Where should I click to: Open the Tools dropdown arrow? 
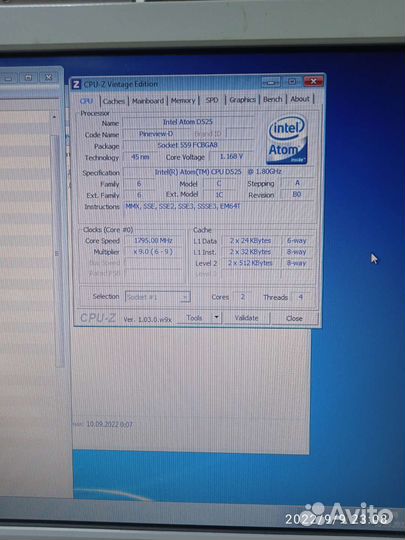point(216,318)
